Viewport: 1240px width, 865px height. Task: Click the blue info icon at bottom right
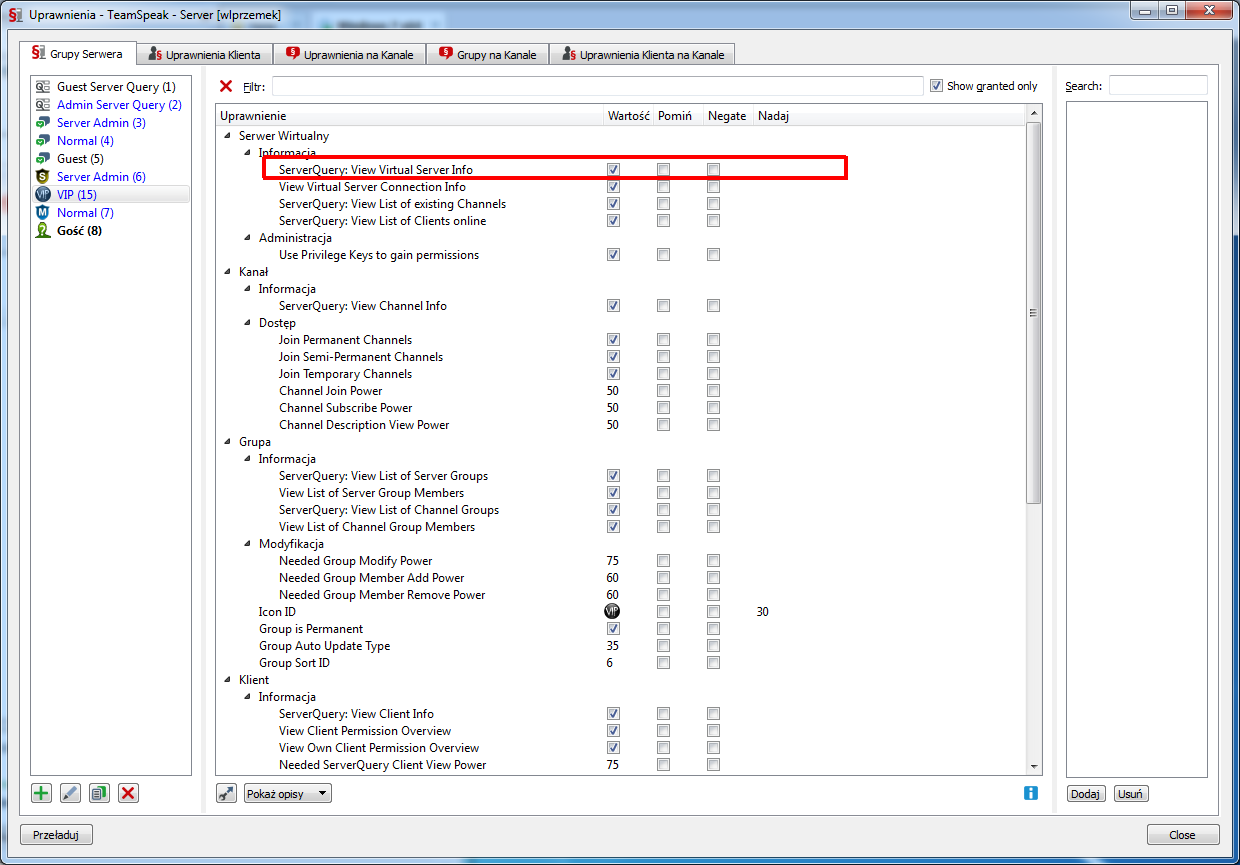[1031, 793]
